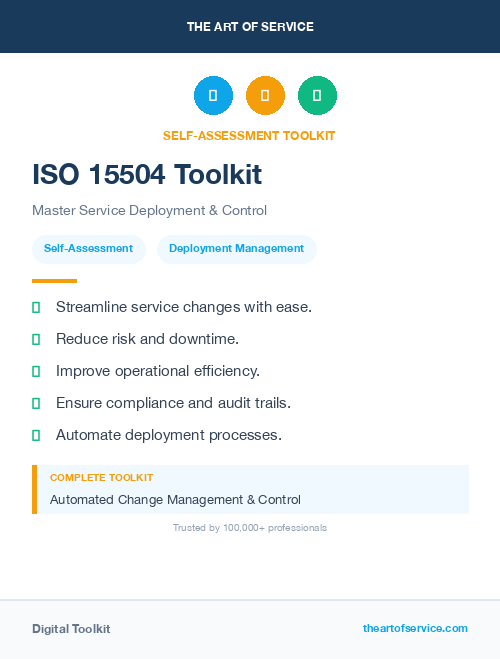This screenshot has width=500, height=659.
Task: Click 'Improve operational efficiency.' text
Action: (158, 371)
